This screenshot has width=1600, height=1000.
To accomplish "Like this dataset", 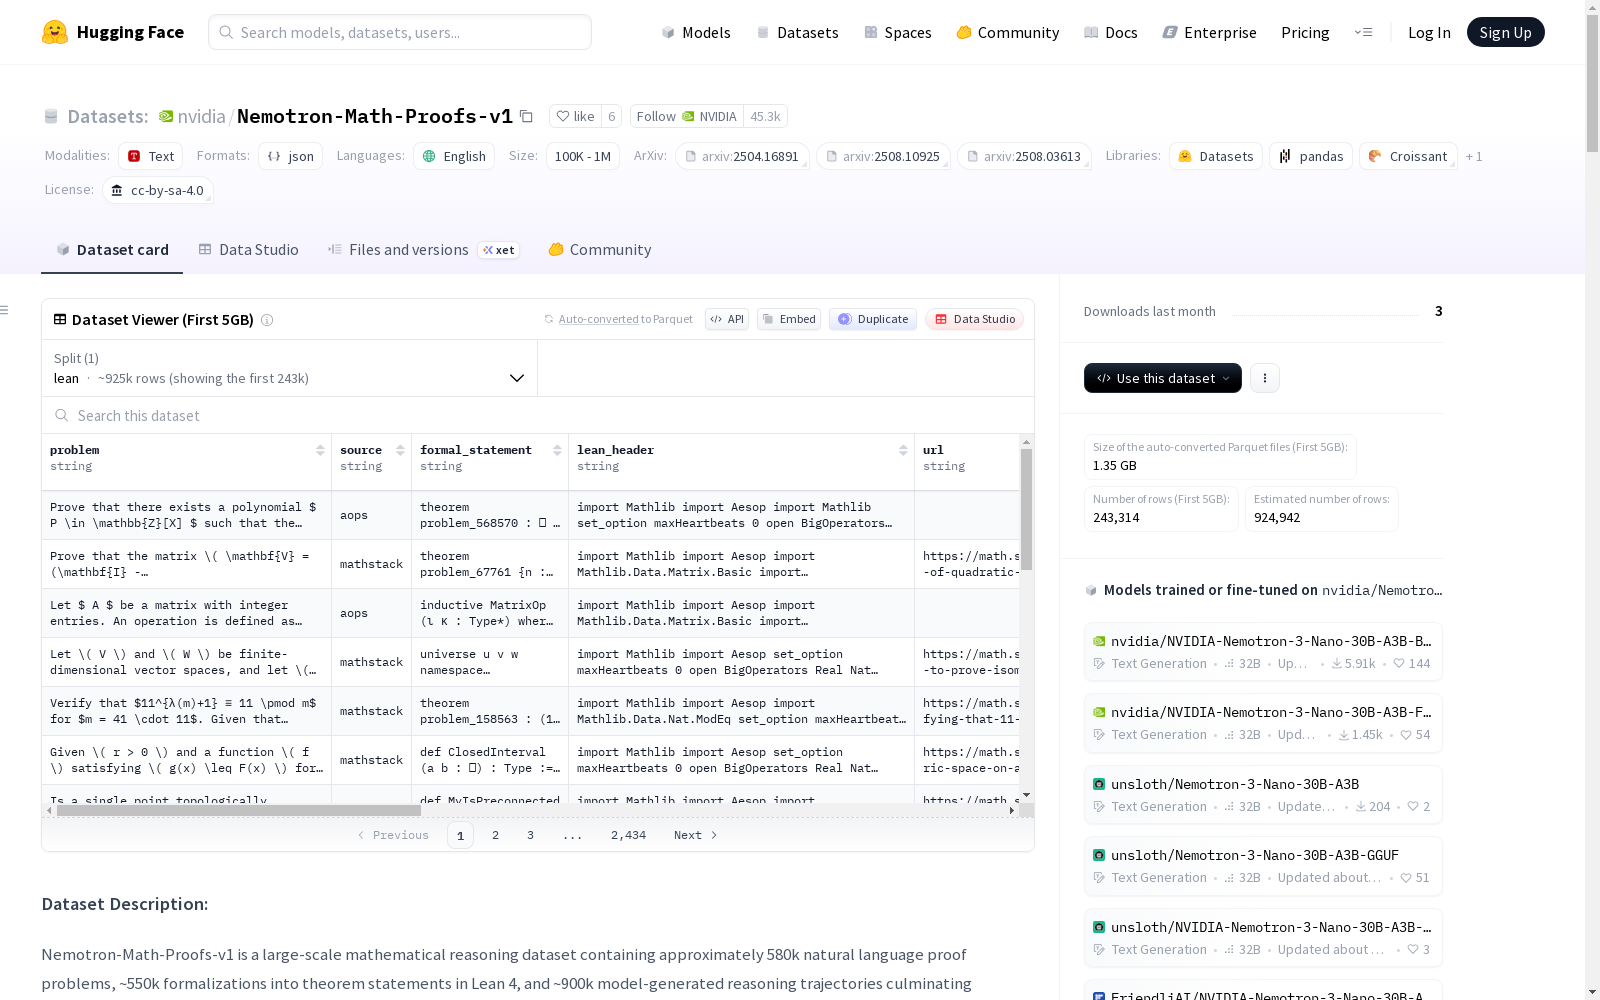I will tap(575, 116).
